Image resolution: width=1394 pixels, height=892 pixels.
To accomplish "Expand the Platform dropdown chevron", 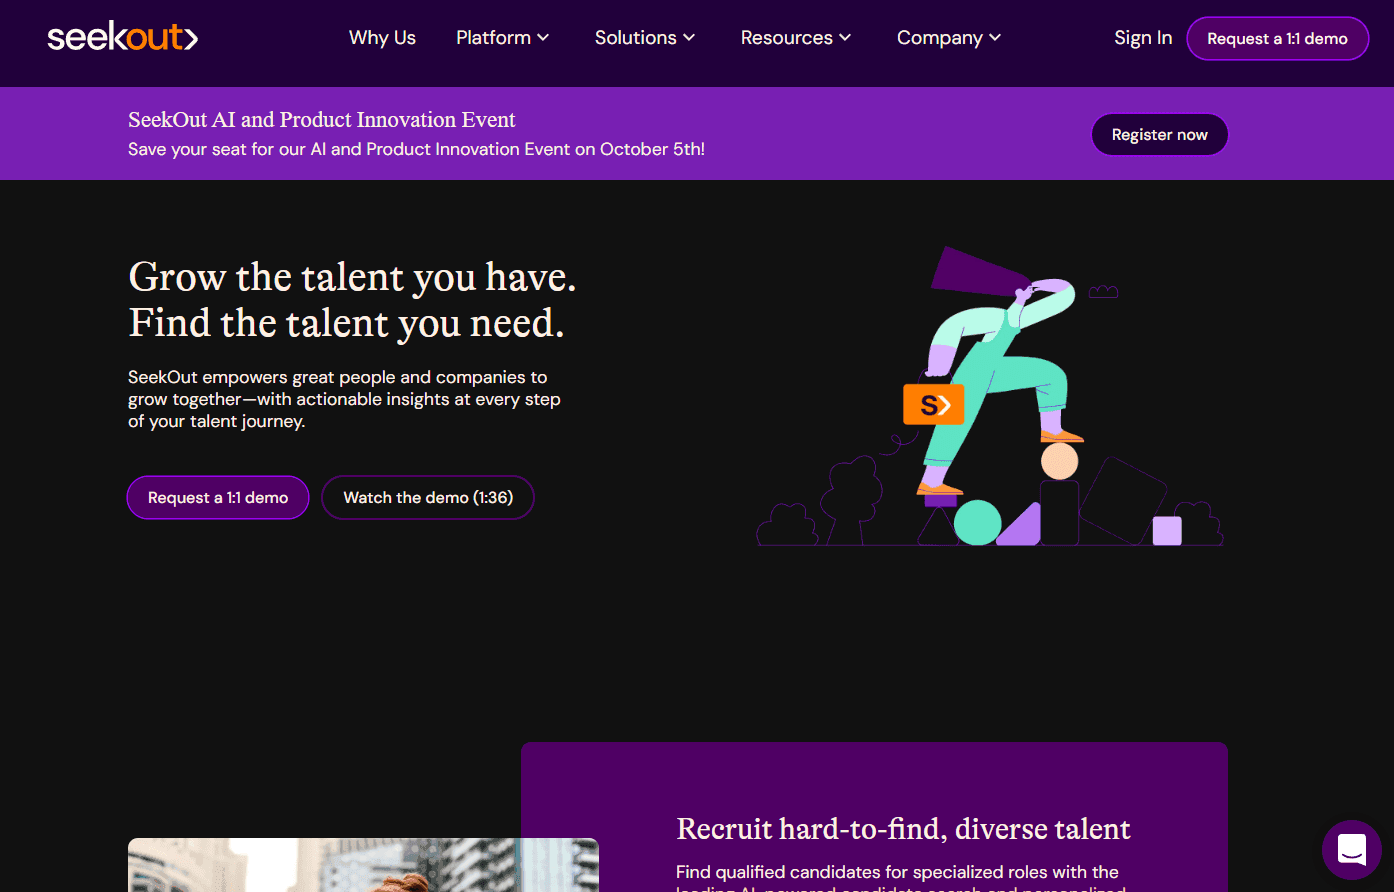I will [x=543, y=38].
